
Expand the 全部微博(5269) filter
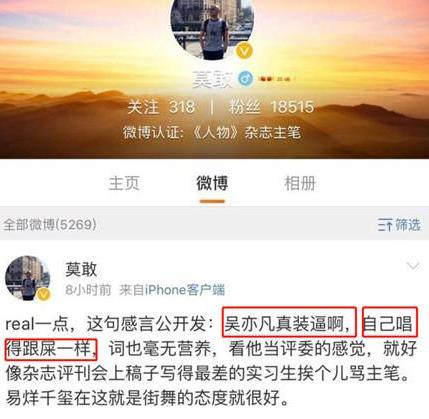[50, 225]
